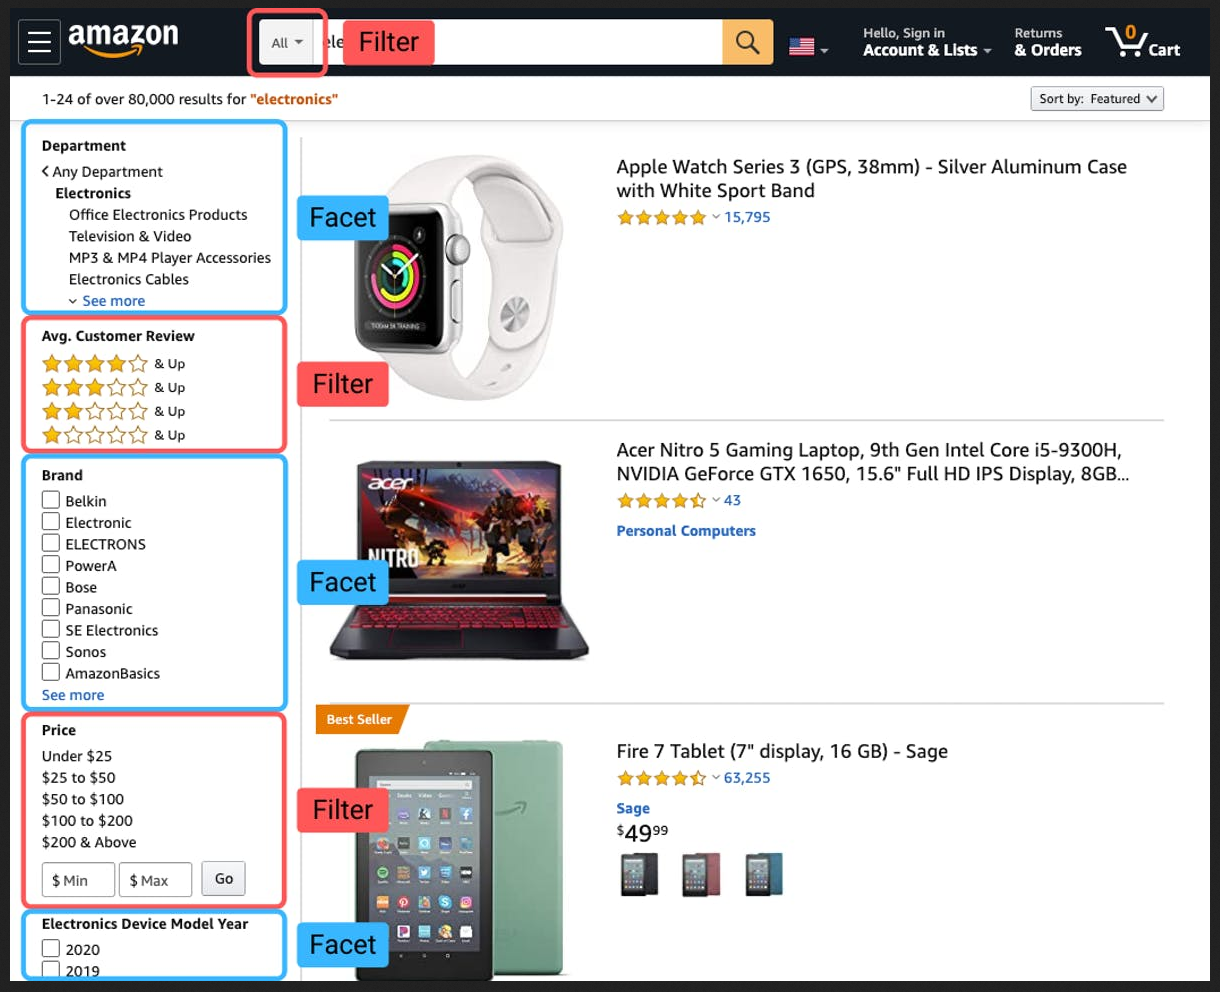Click the Best Seller badge
1220x992 pixels.
(360, 719)
